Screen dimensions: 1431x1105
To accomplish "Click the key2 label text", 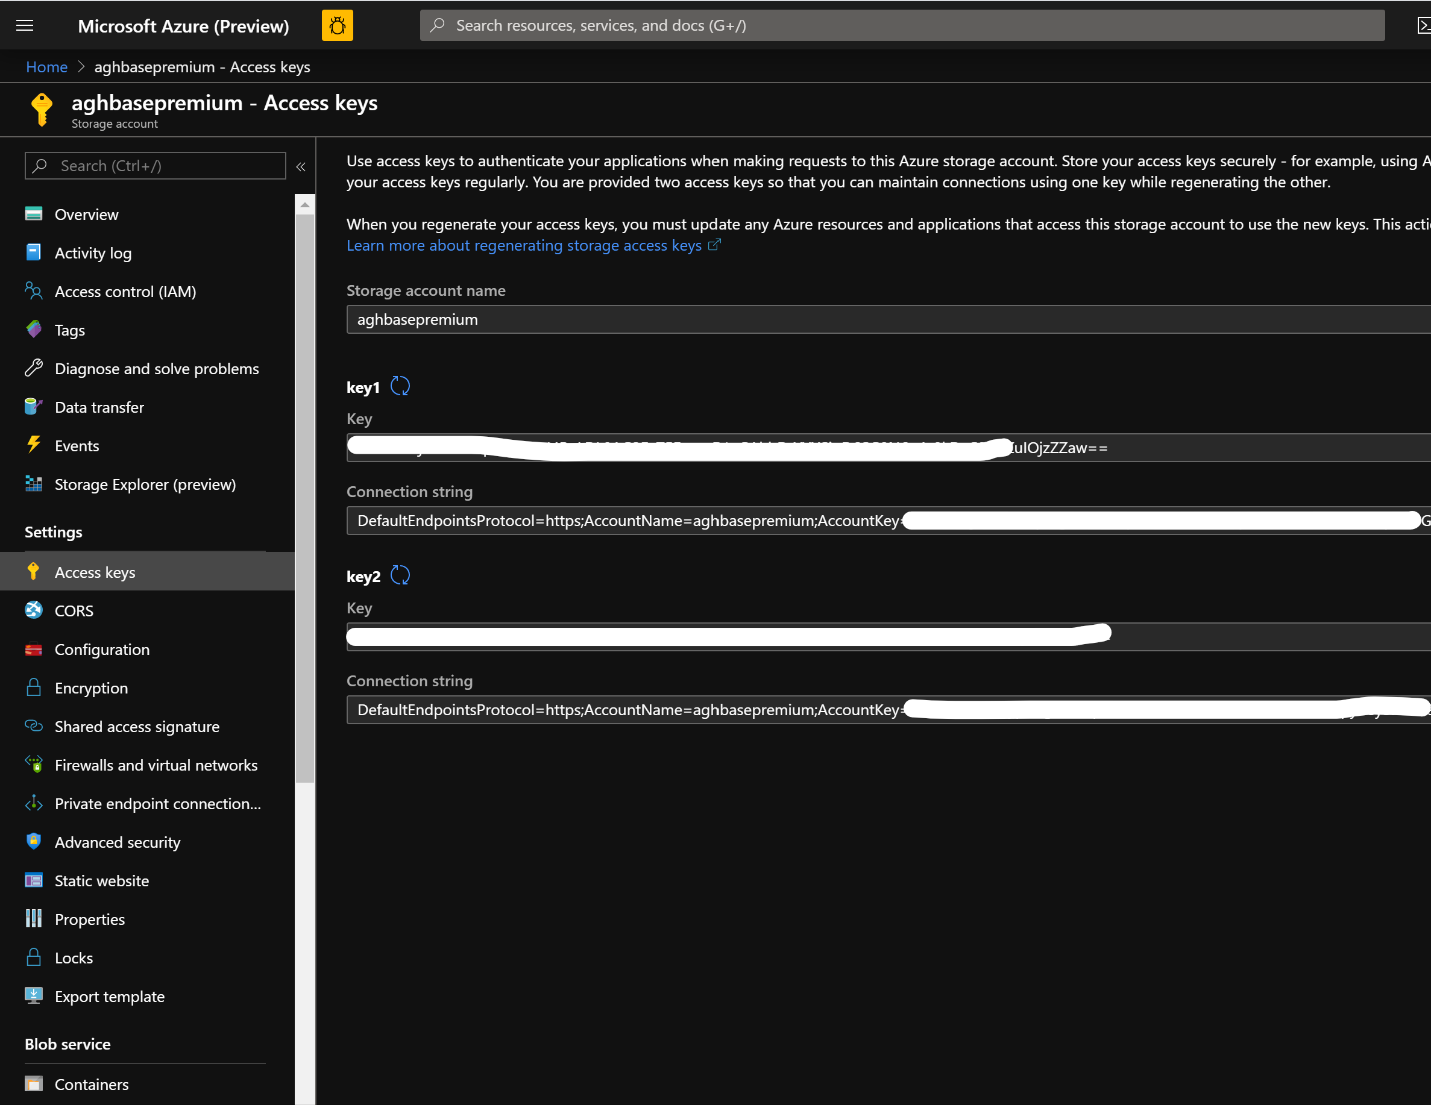I will (363, 576).
